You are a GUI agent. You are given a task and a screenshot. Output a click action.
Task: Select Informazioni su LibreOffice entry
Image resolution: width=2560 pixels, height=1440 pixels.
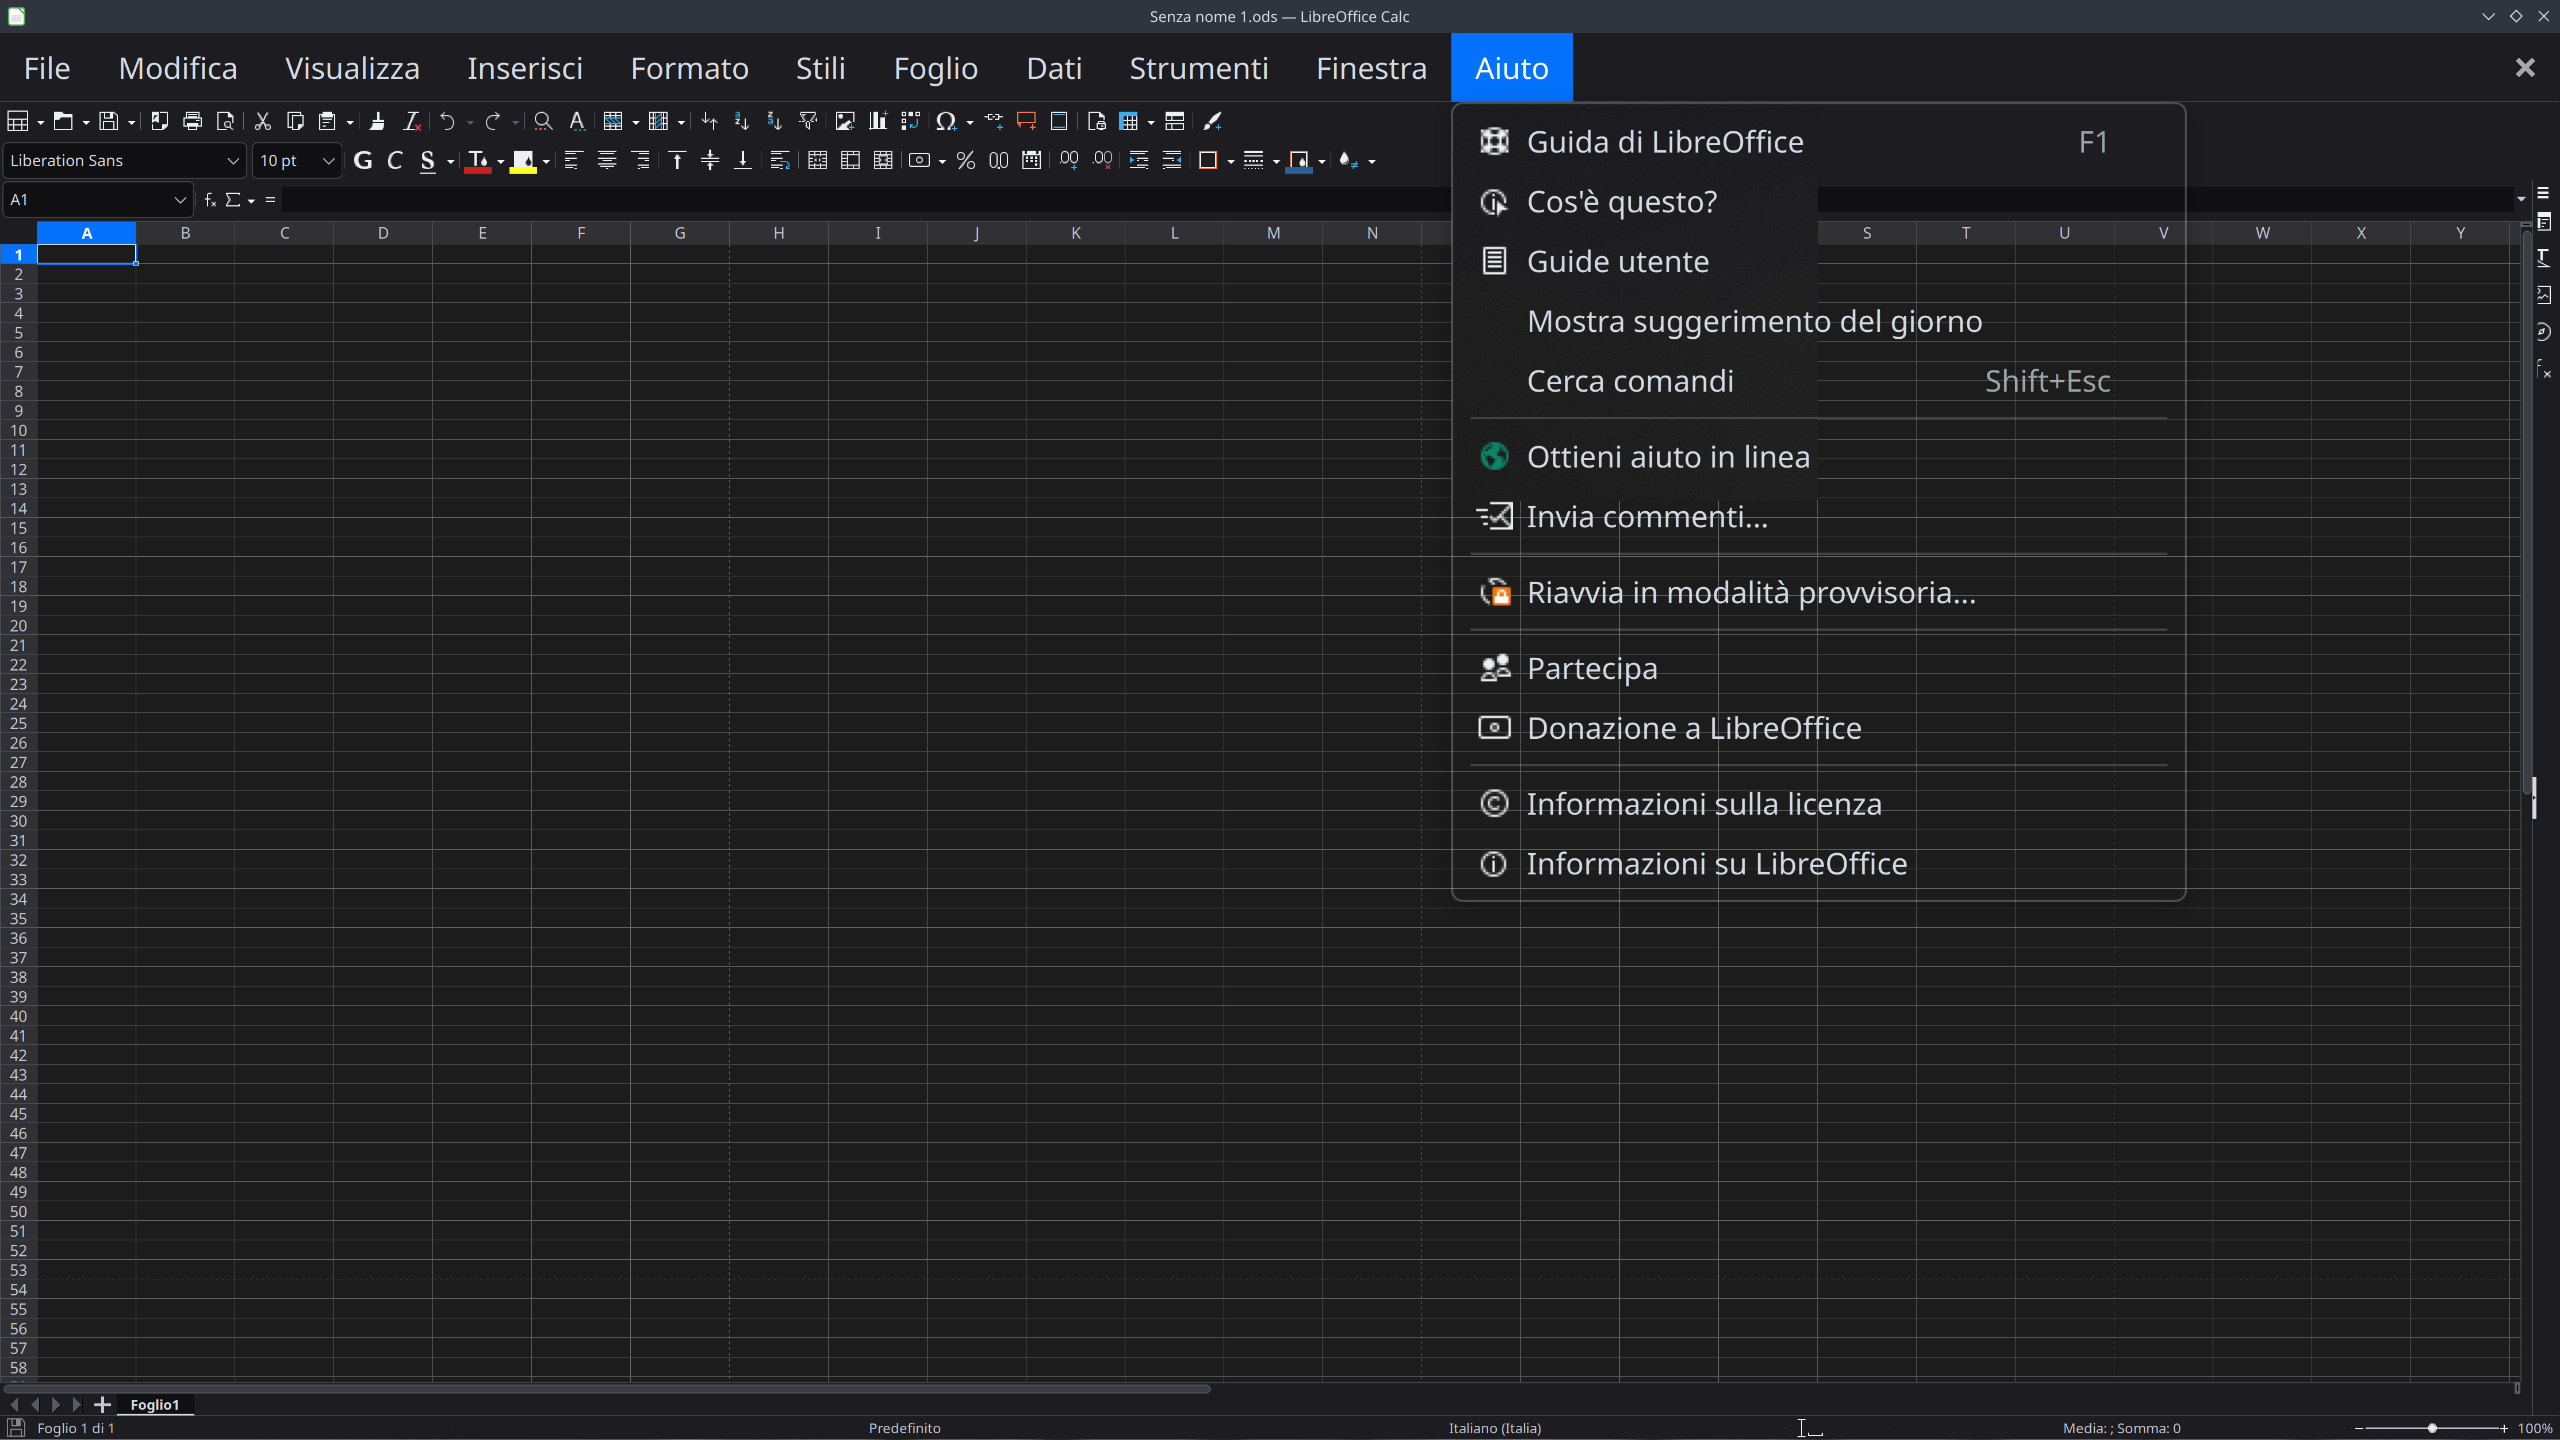1818,863
